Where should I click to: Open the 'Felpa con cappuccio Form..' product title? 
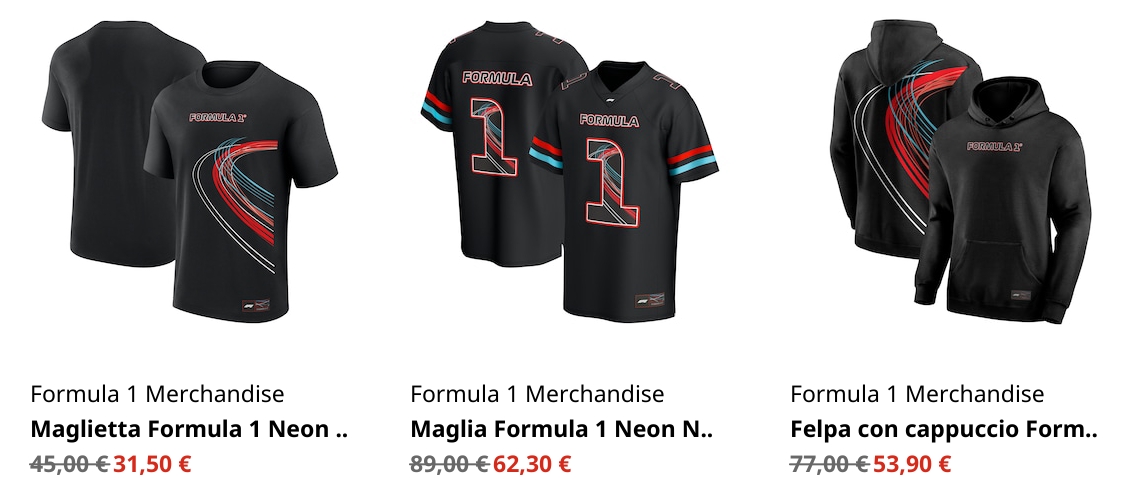point(944,430)
